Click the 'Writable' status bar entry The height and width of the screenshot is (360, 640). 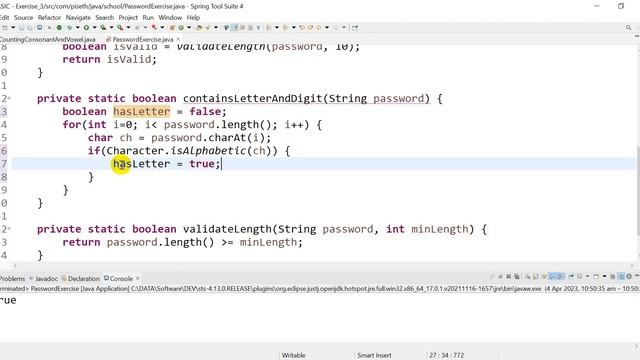click(x=293, y=355)
